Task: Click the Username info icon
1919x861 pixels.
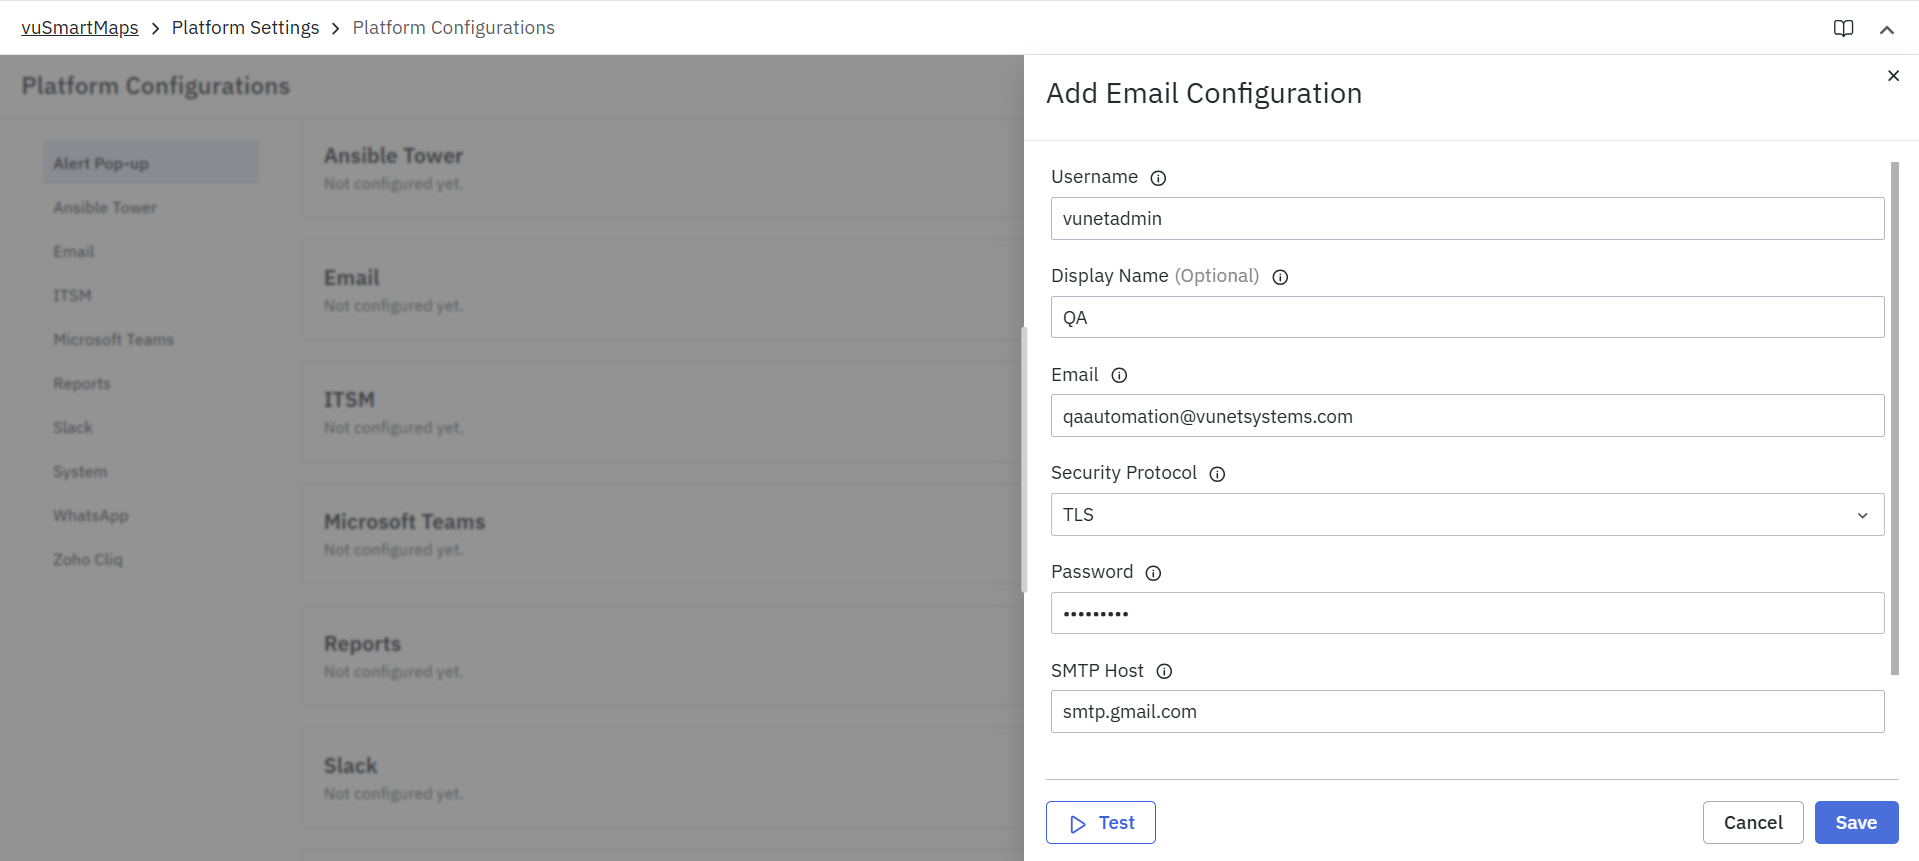Action: click(x=1158, y=178)
